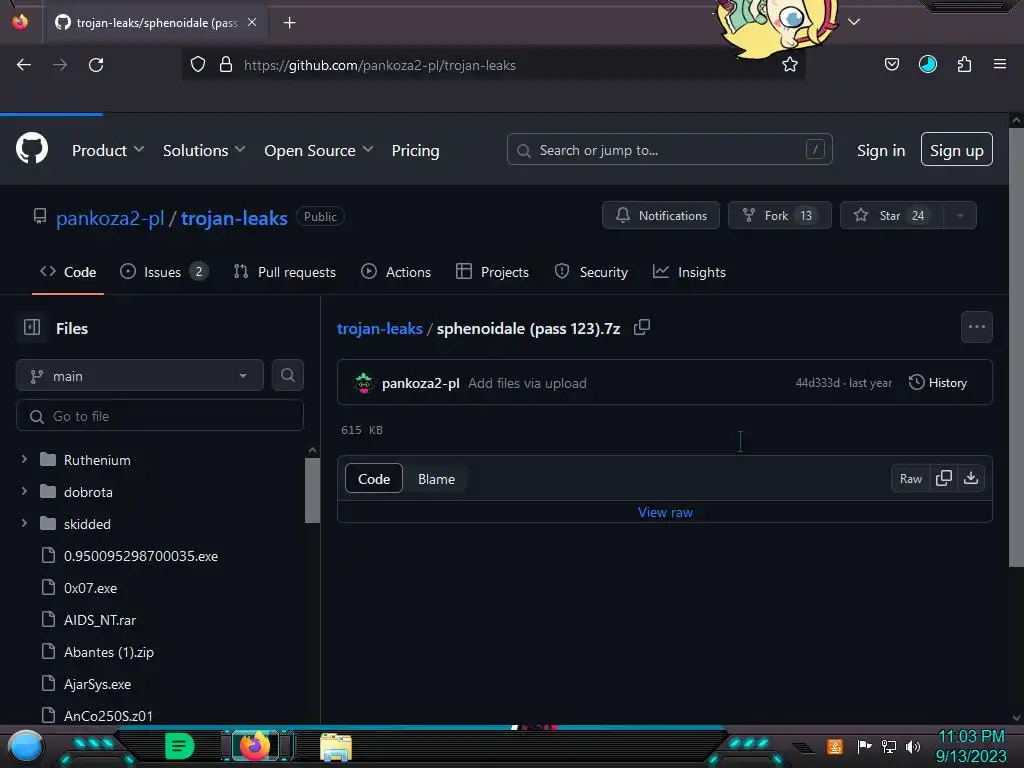Expand the skidded folder
Screen dimensions: 1024x768
point(24,523)
